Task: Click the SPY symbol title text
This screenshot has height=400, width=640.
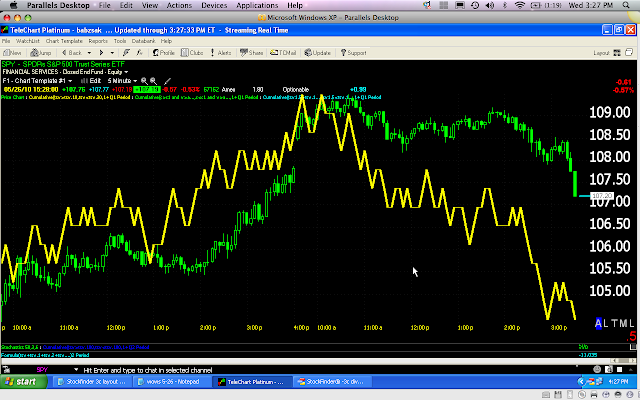Action: pos(63,64)
